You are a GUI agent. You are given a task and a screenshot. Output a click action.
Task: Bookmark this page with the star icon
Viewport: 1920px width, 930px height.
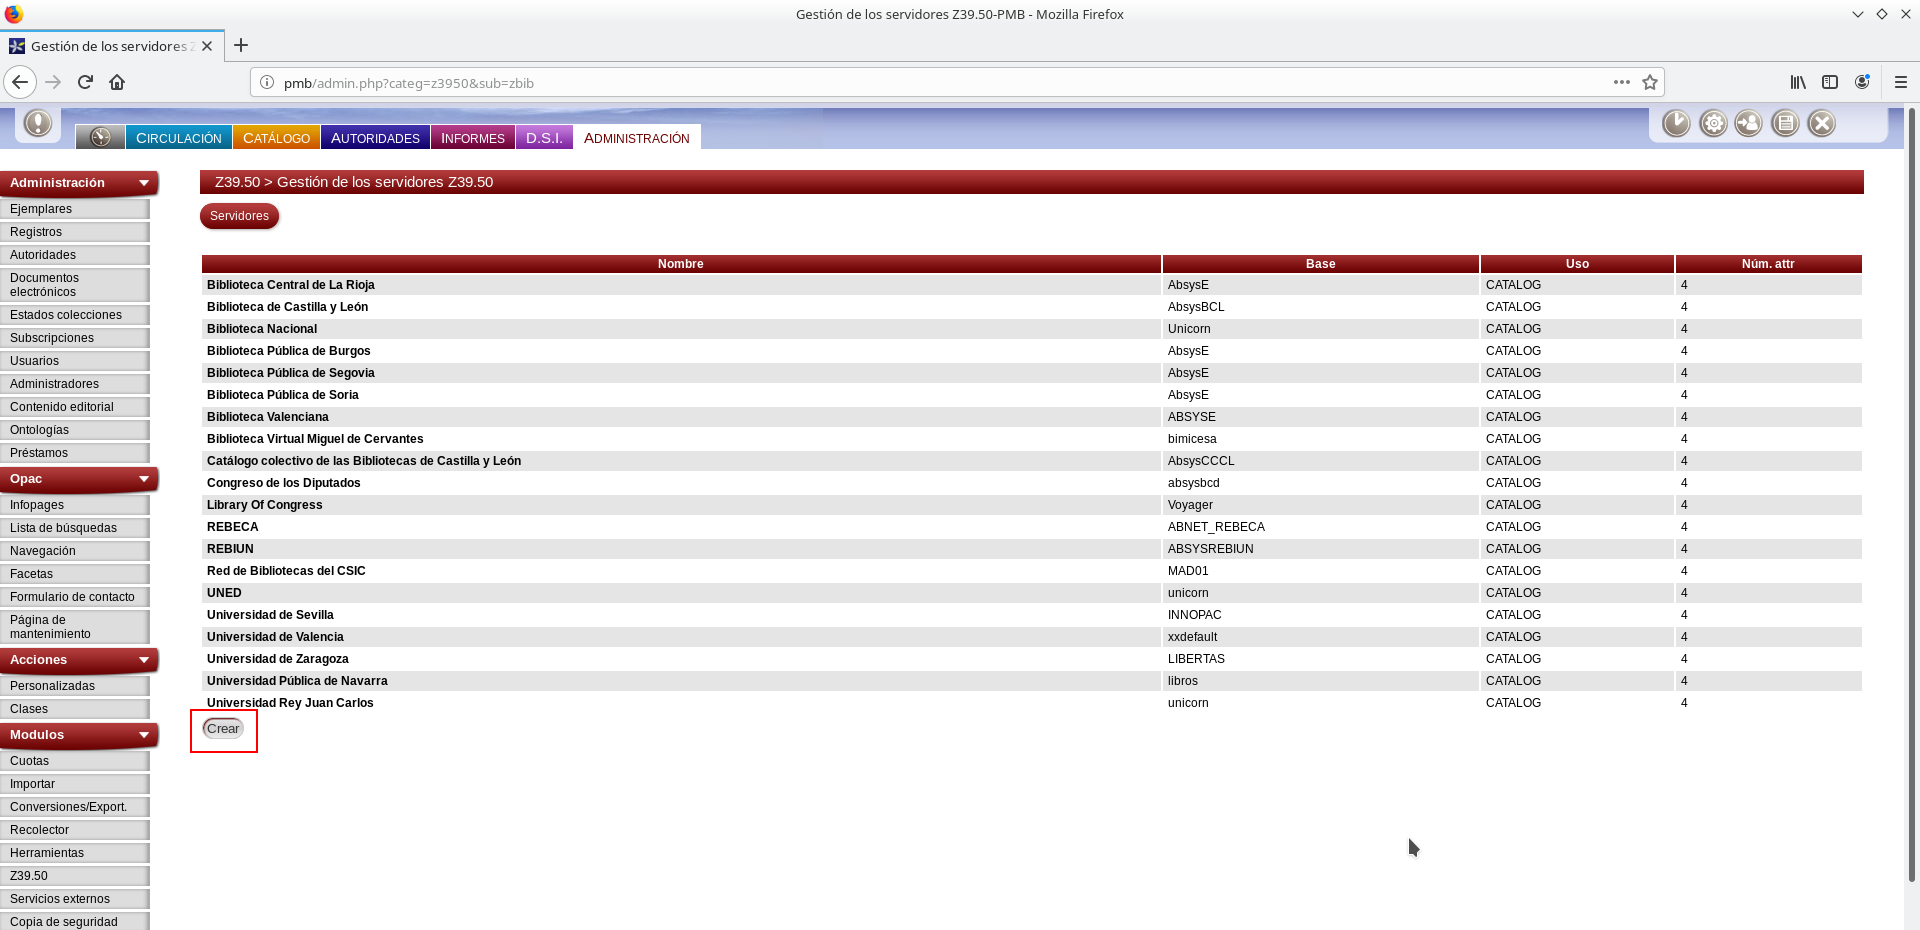point(1650,83)
